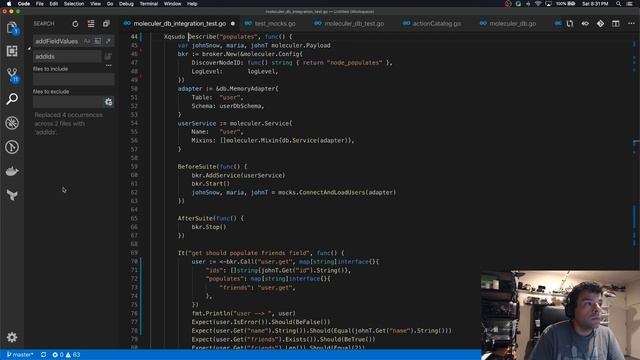The height and width of the screenshot is (360, 640).
Task: Select the Search magnifier in activity bar
Action: tap(12, 99)
